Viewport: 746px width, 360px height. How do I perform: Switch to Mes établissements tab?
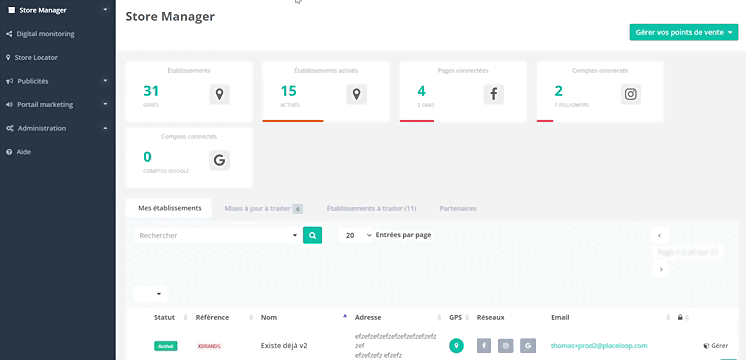point(169,208)
